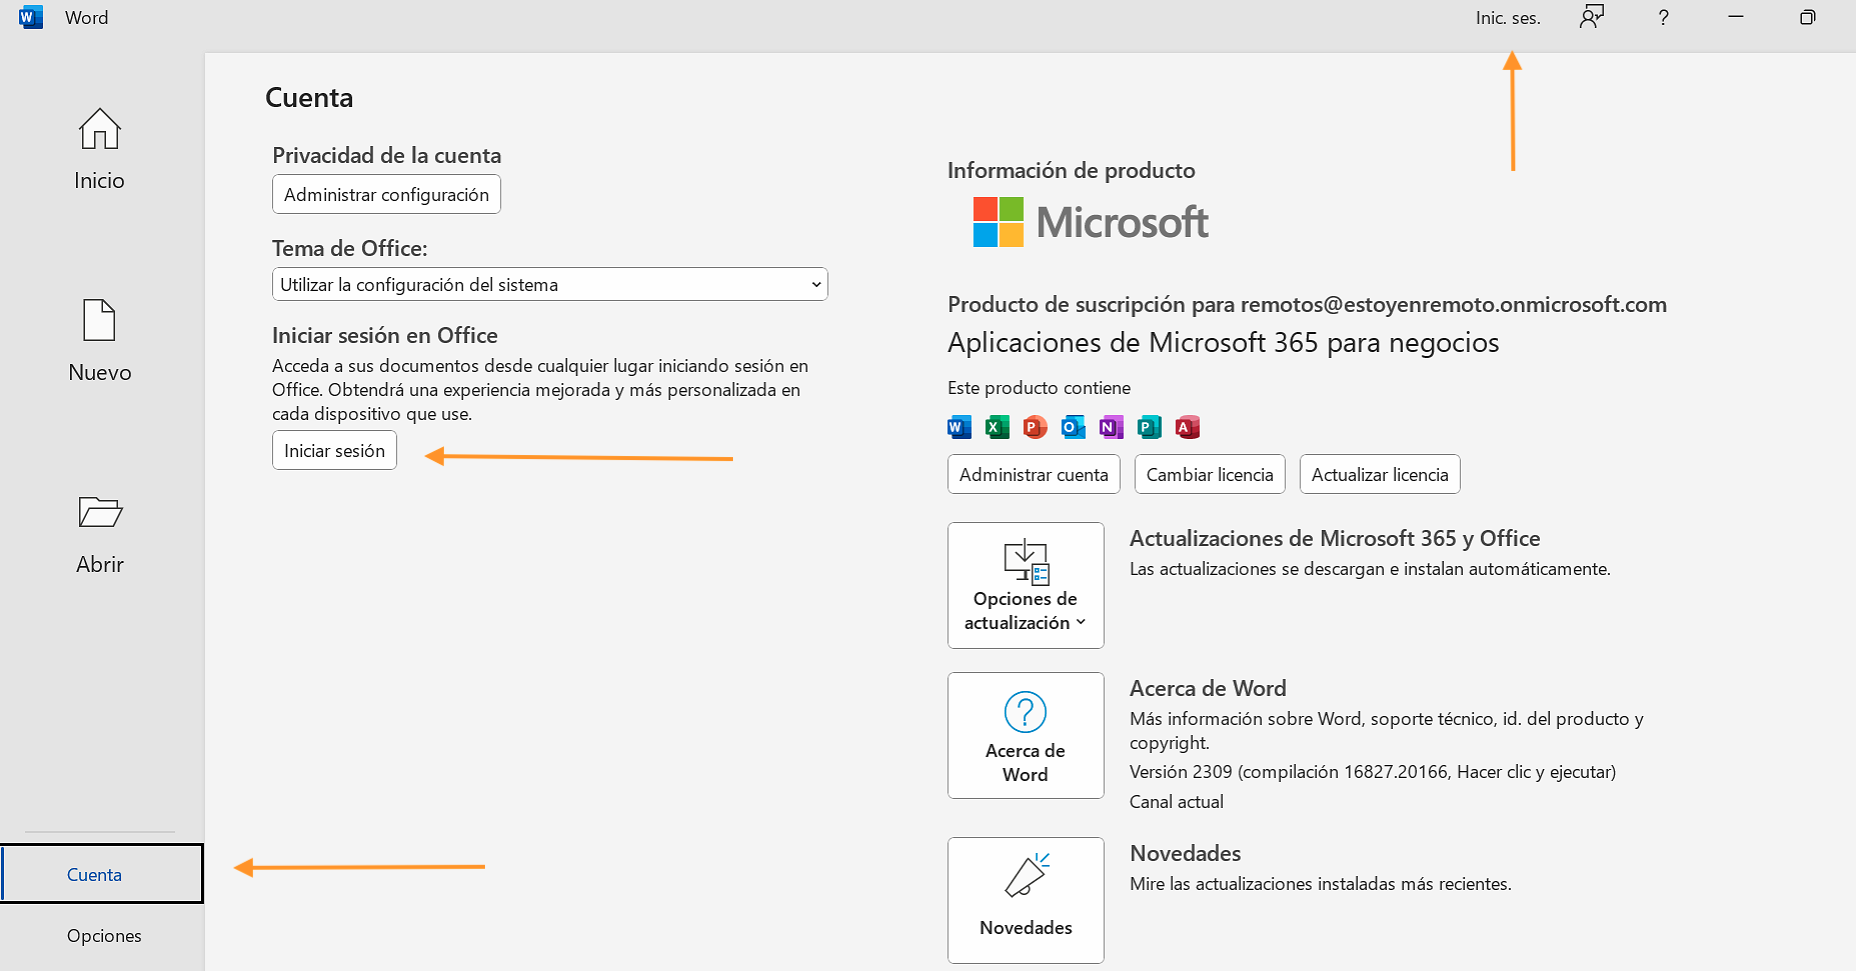Image resolution: width=1856 pixels, height=971 pixels.
Task: Expand the Tema de Office combo box
Action: click(x=550, y=284)
